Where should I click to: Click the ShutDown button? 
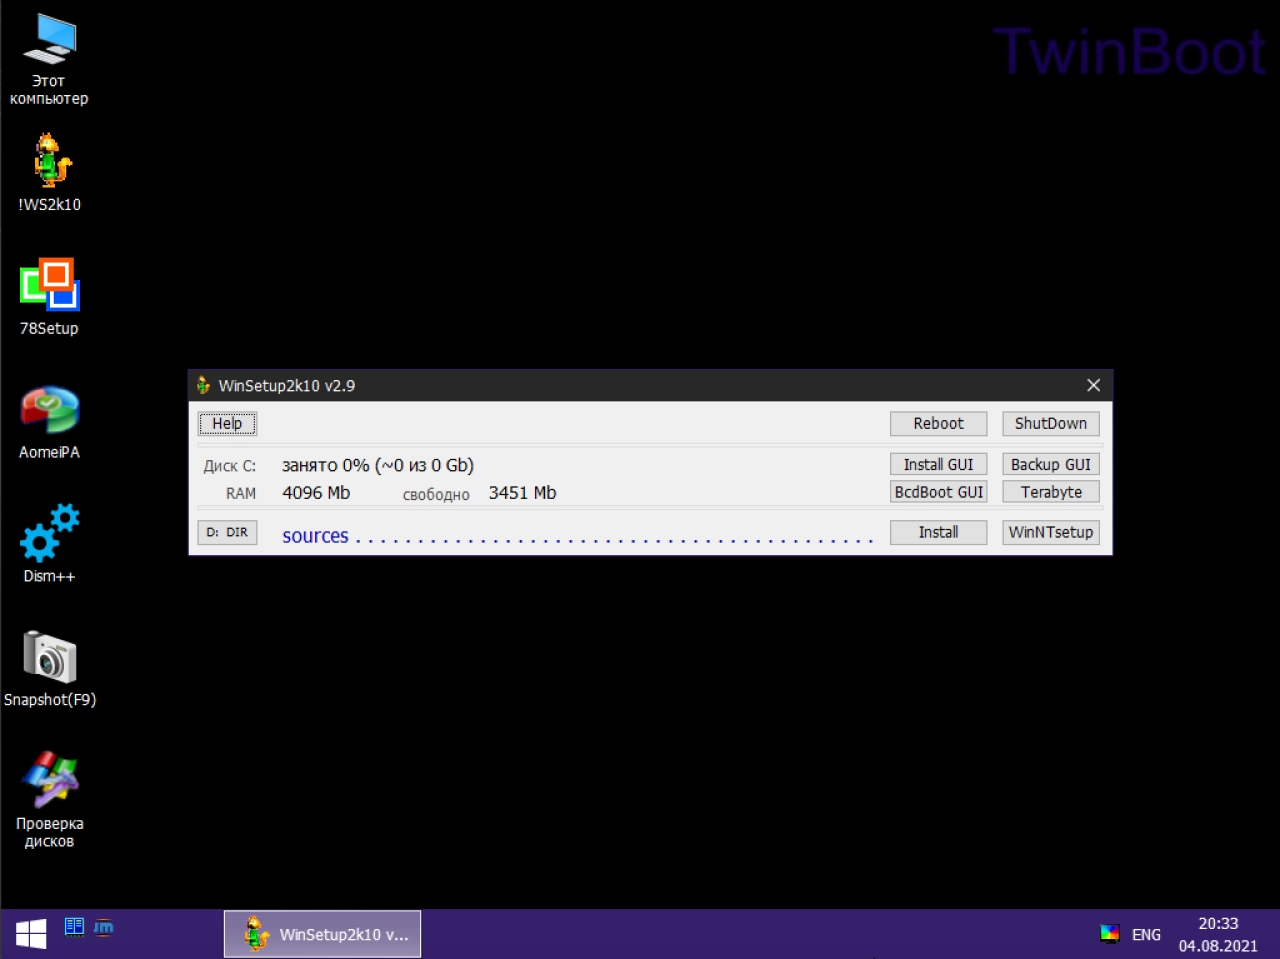point(1051,423)
